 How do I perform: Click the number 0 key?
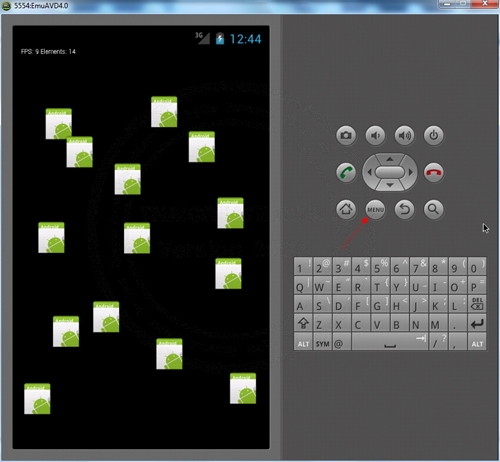[477, 266]
